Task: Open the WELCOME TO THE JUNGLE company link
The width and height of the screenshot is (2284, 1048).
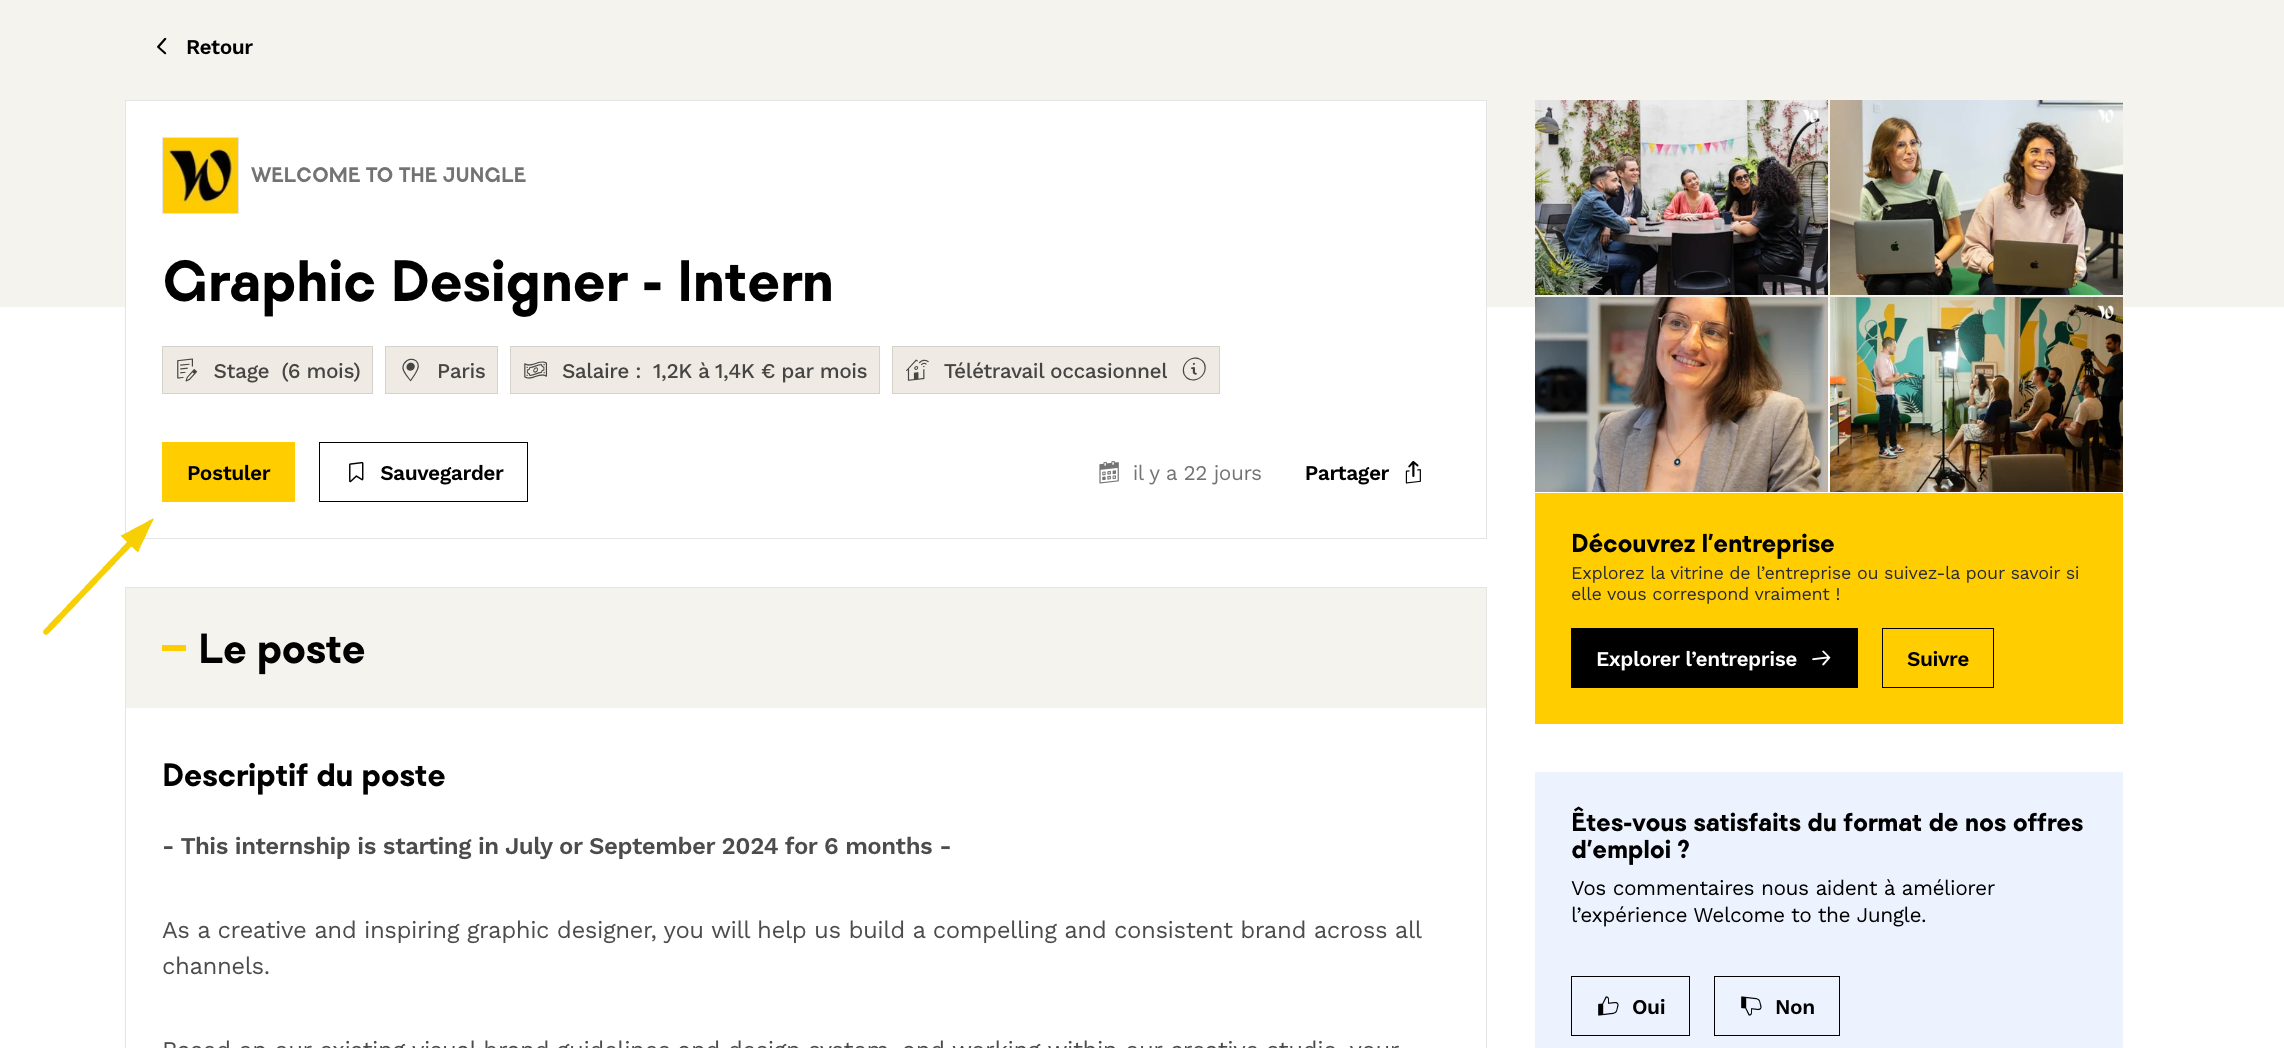Action: click(388, 175)
